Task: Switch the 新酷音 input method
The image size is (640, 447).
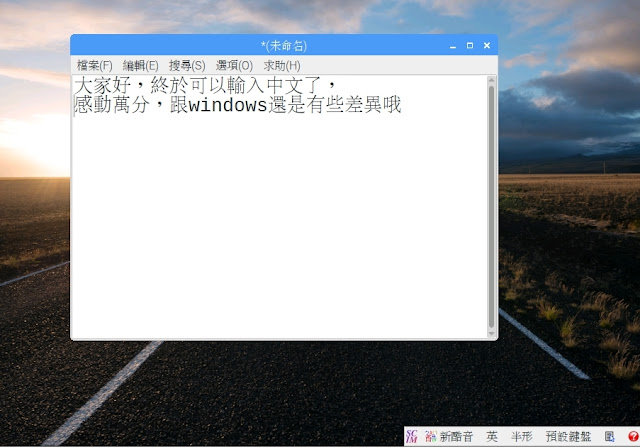Action: (449, 437)
